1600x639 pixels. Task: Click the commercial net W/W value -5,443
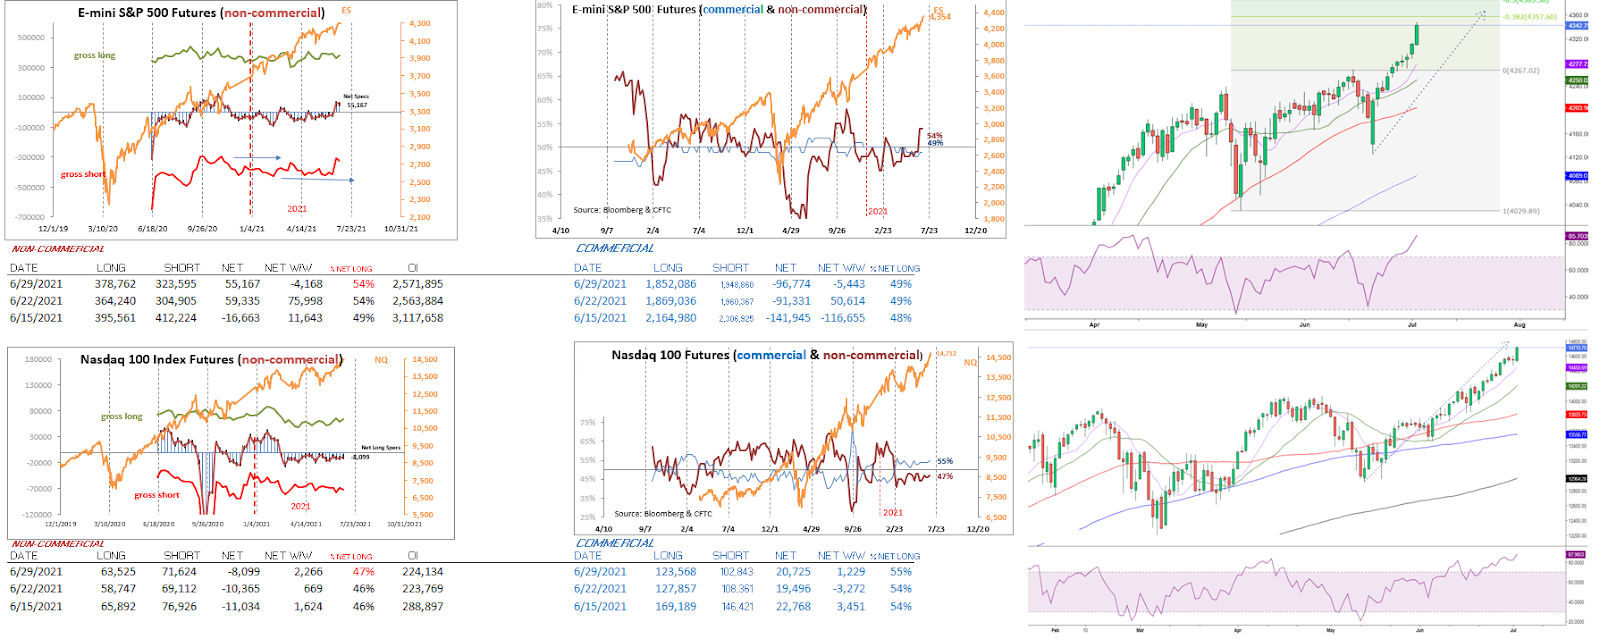(x=848, y=284)
